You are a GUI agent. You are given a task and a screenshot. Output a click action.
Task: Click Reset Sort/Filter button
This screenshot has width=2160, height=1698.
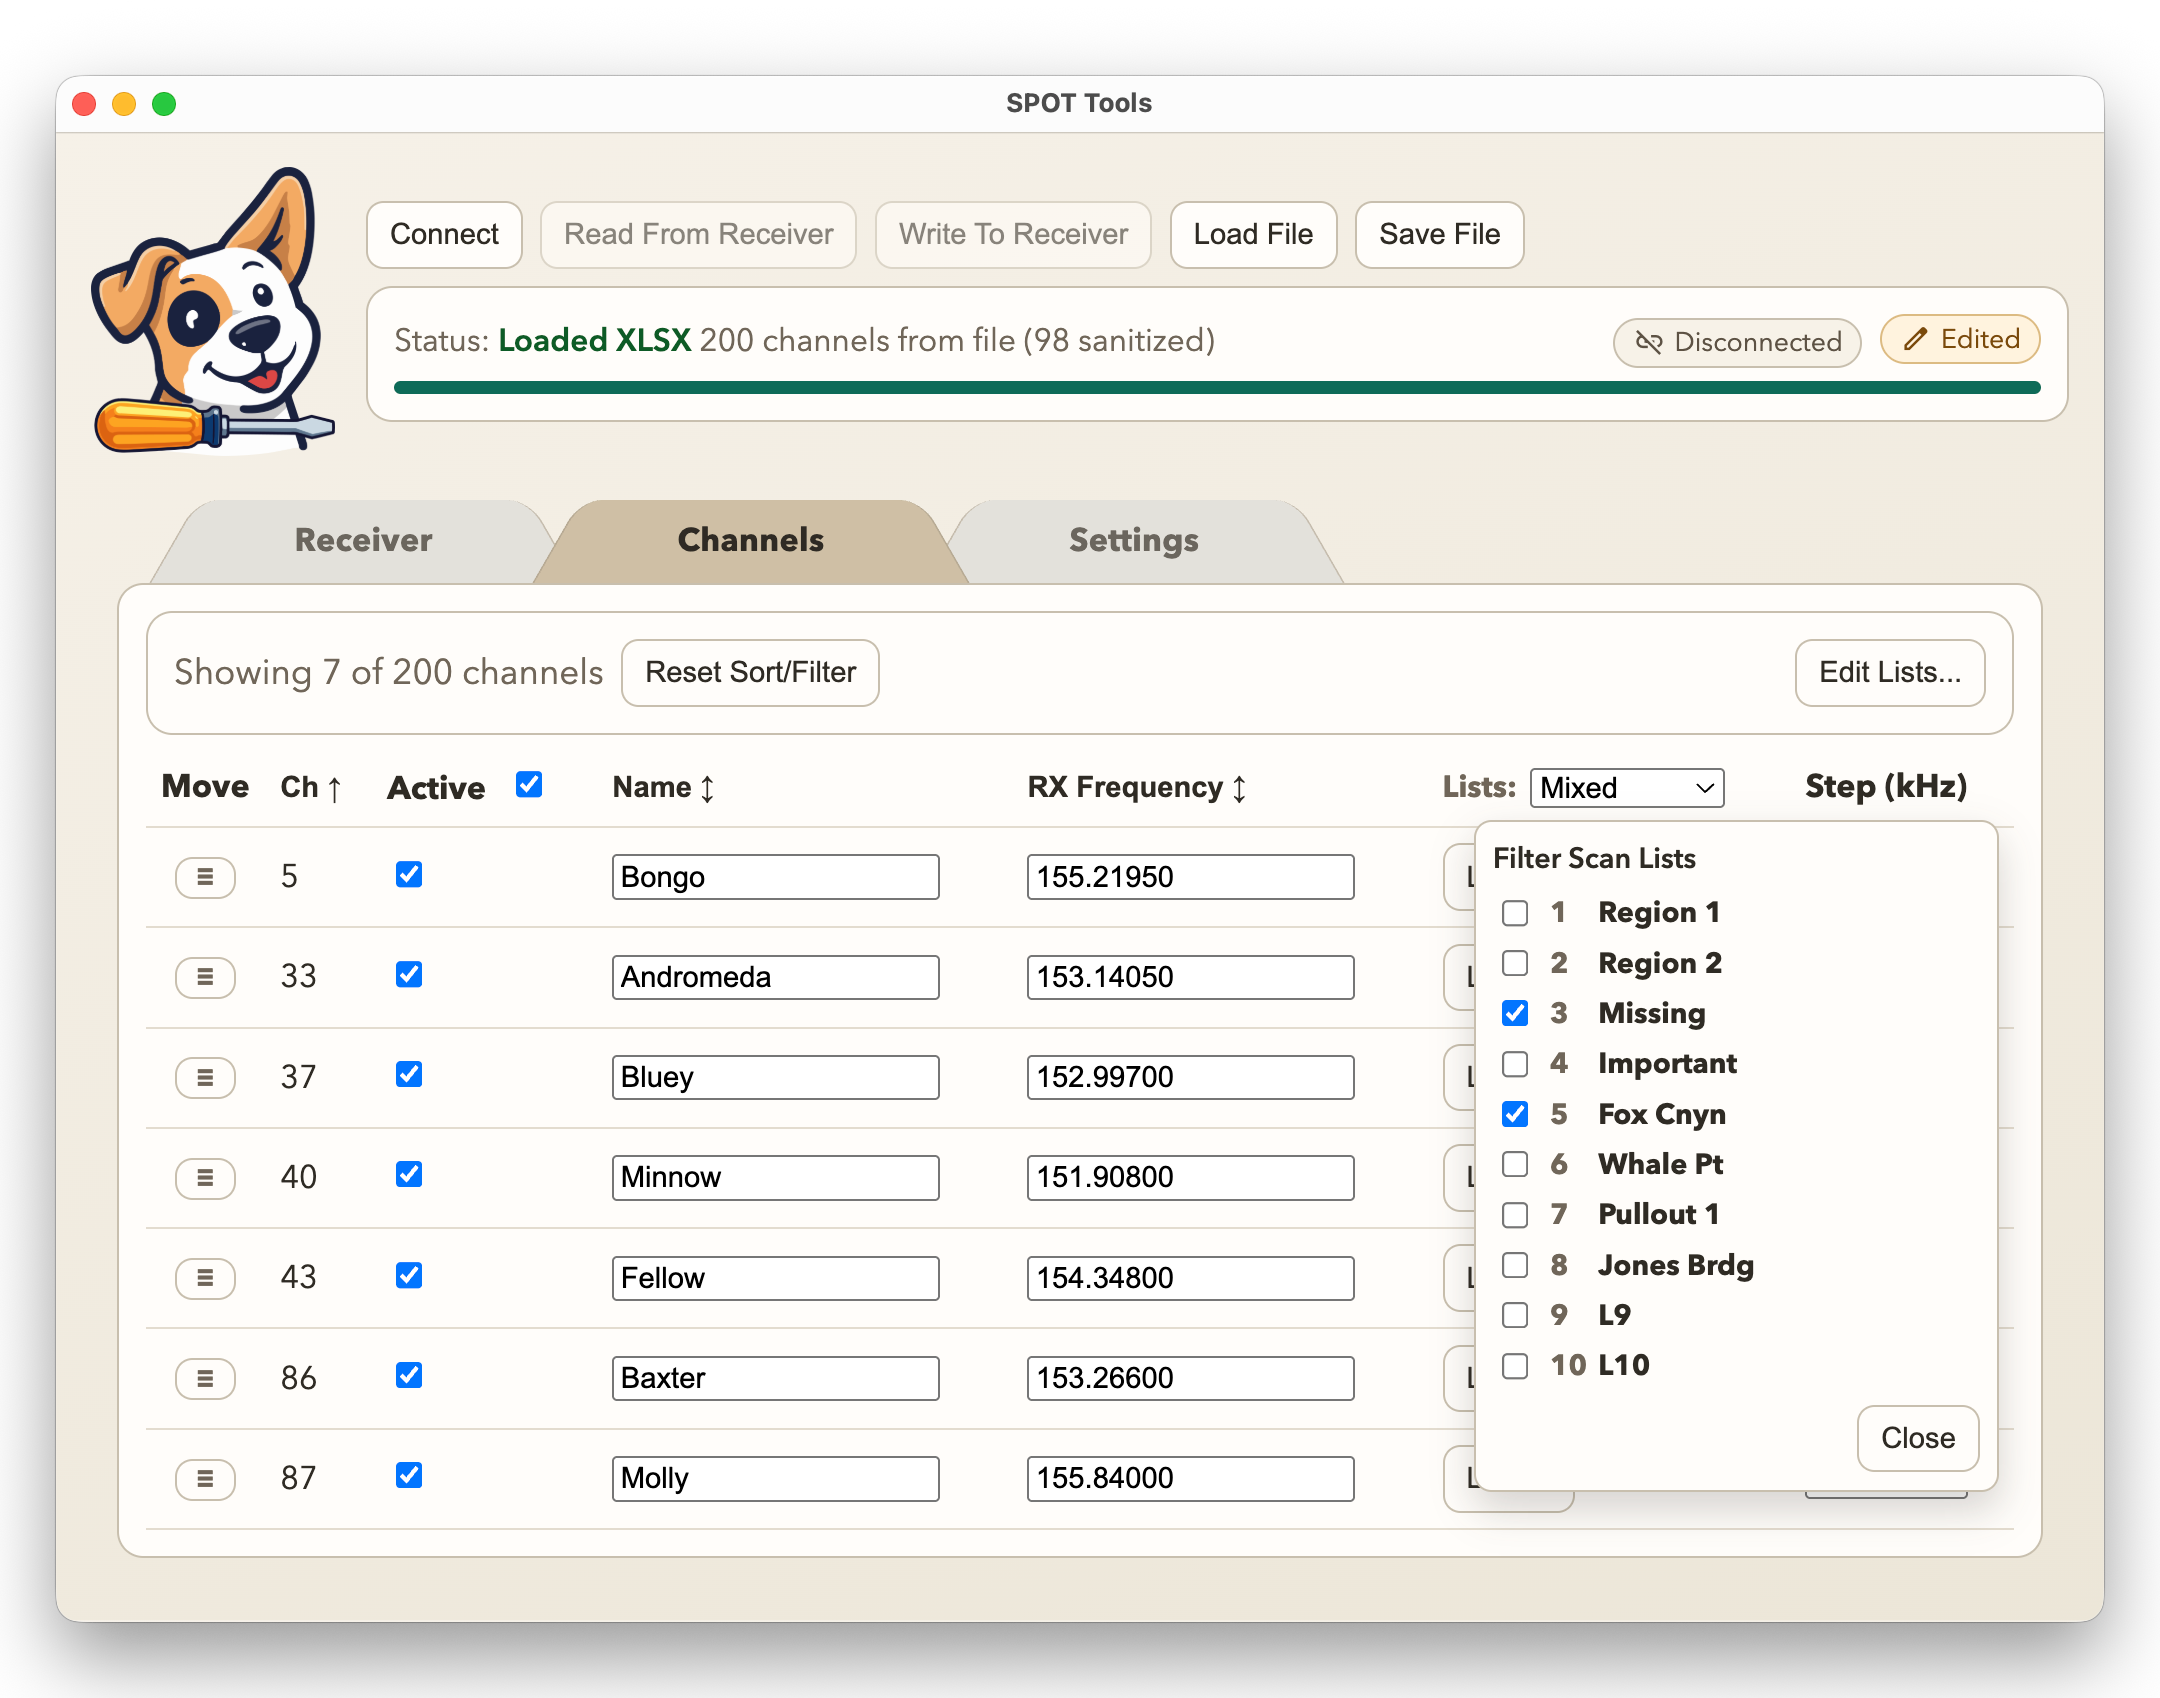750,673
